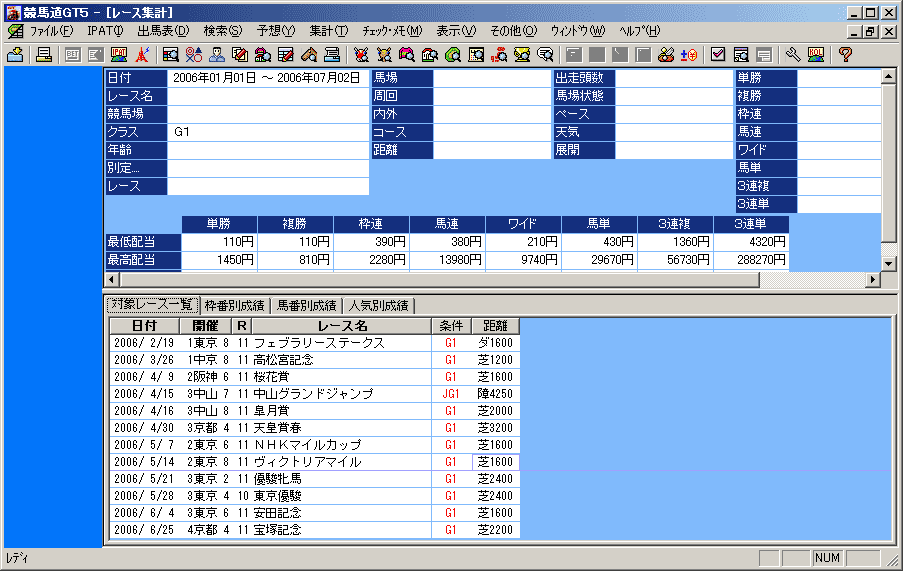903x571 pixels.
Task: Click the IPAT toolbar icon
Action: [119, 54]
